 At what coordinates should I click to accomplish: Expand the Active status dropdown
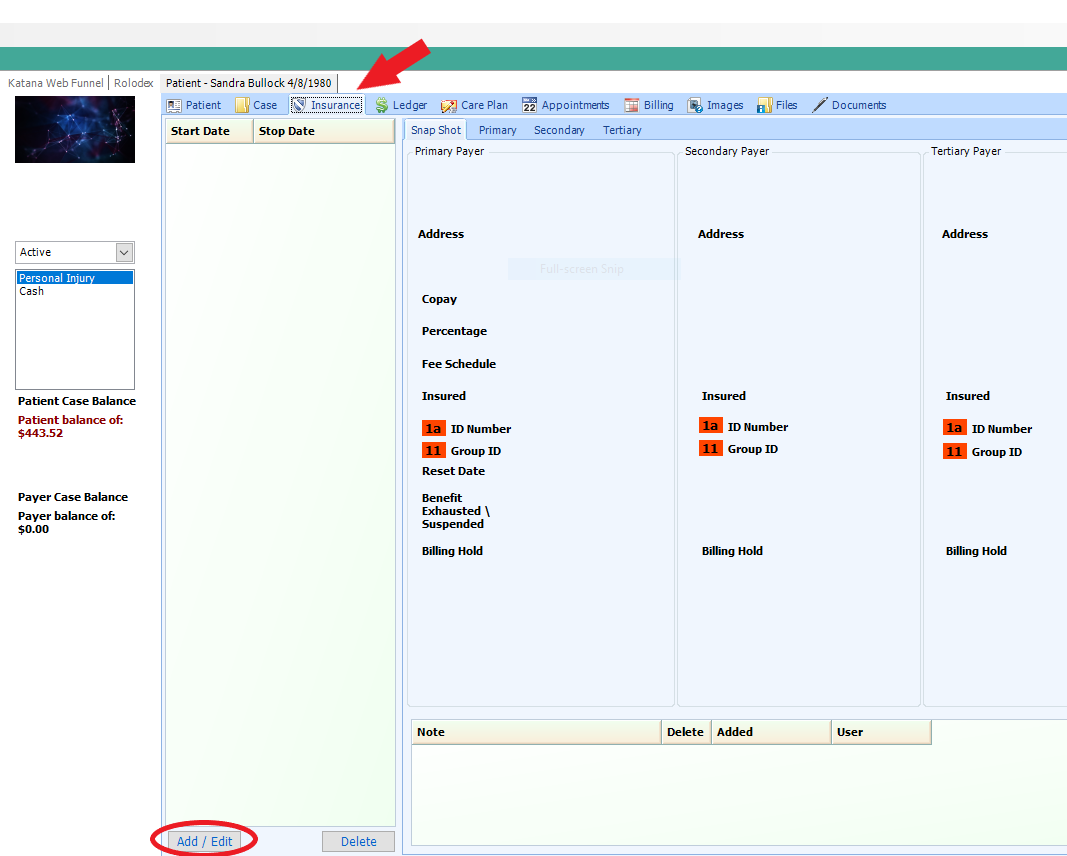[124, 252]
